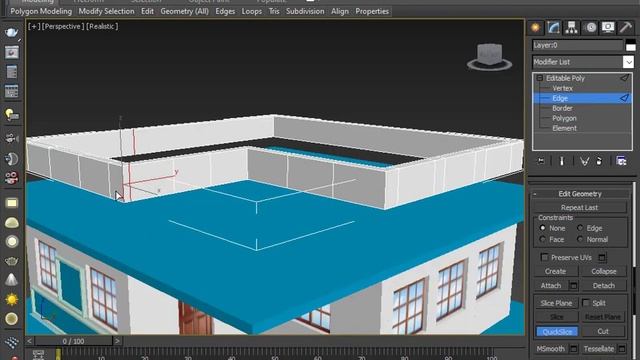Image resolution: width=640 pixels, height=360 pixels.
Task: Create a teapot primitive from left toolbar
Action: [11, 261]
